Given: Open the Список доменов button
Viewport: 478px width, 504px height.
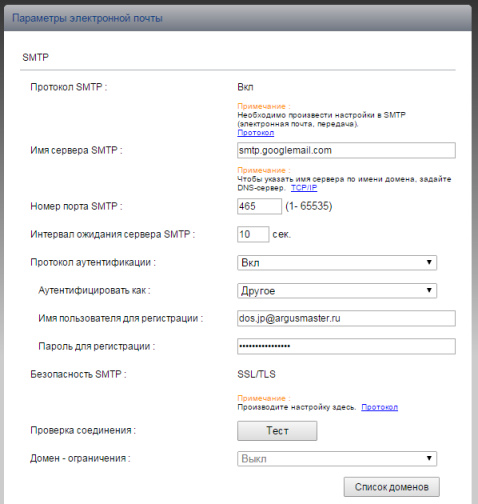Looking at the screenshot, I should point(392,487).
